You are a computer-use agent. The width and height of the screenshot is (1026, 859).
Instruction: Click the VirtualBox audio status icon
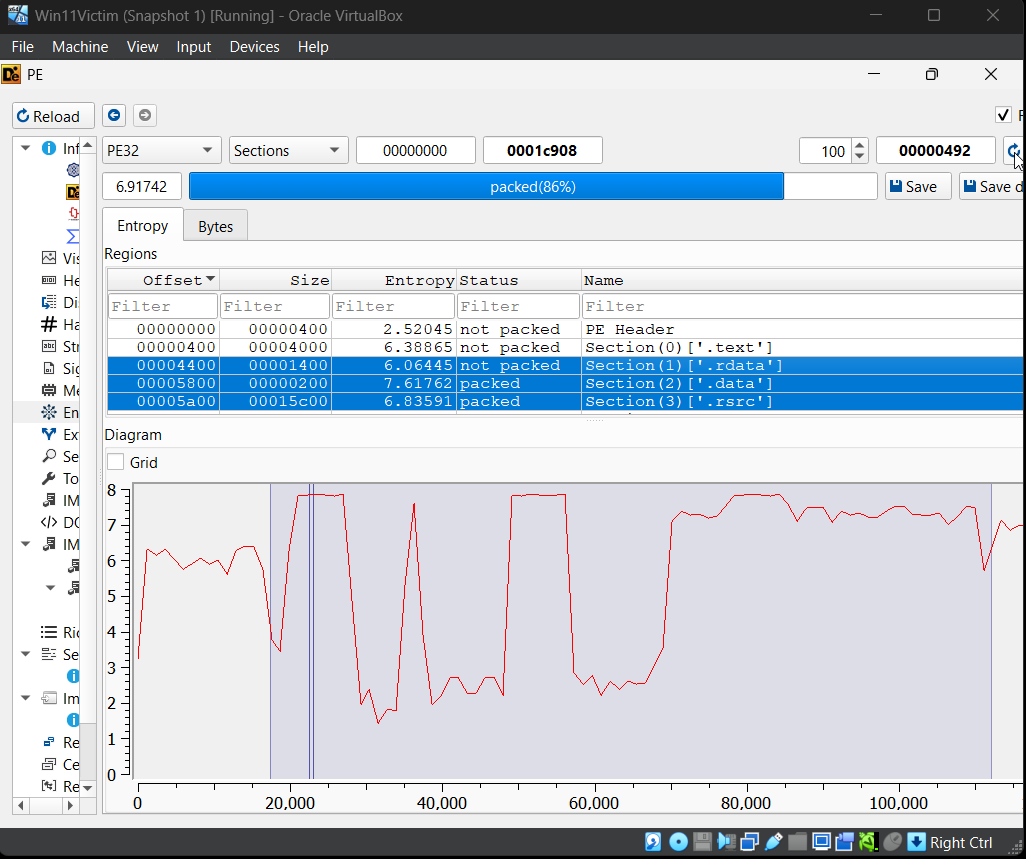coord(726,842)
